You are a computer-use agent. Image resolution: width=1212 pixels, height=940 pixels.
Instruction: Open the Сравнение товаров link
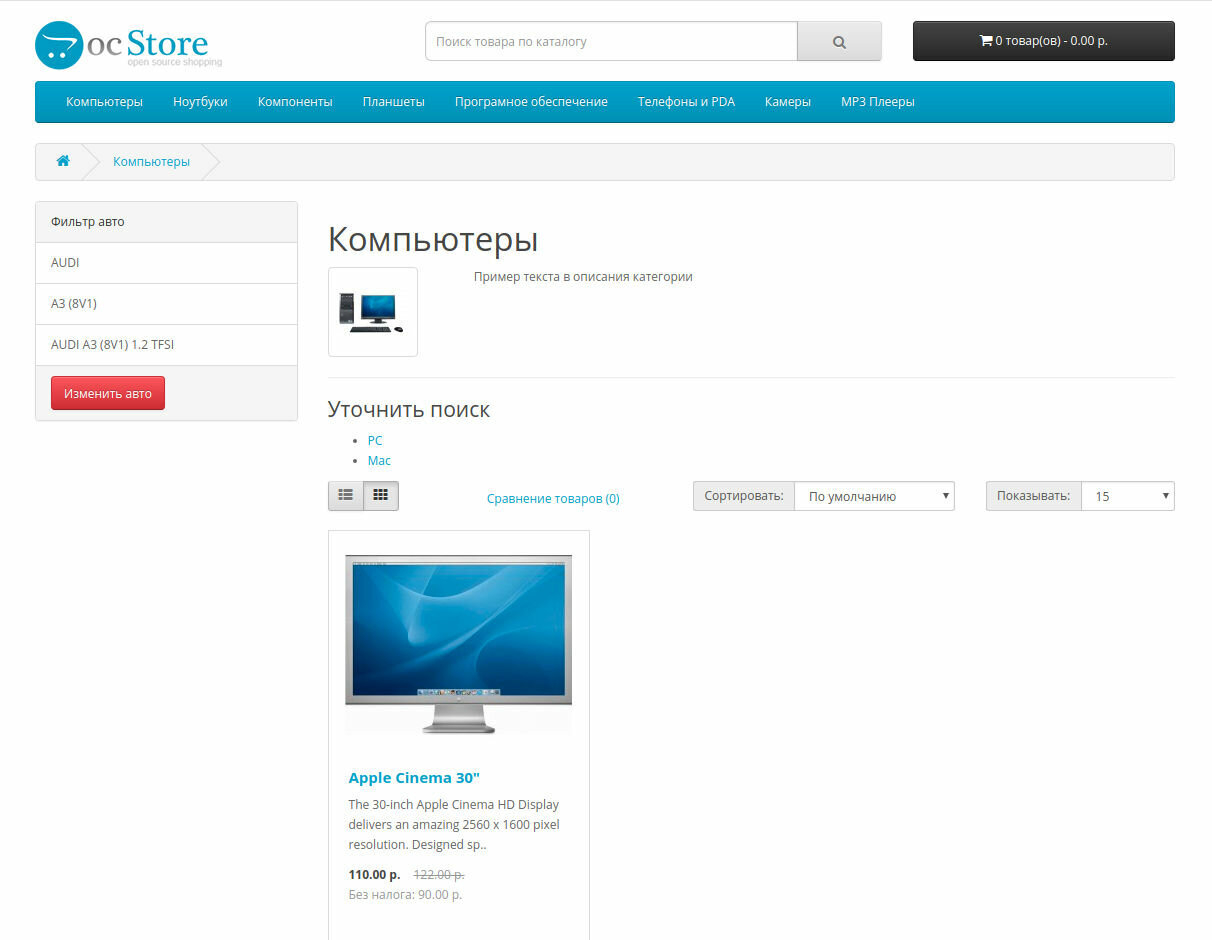tap(553, 498)
